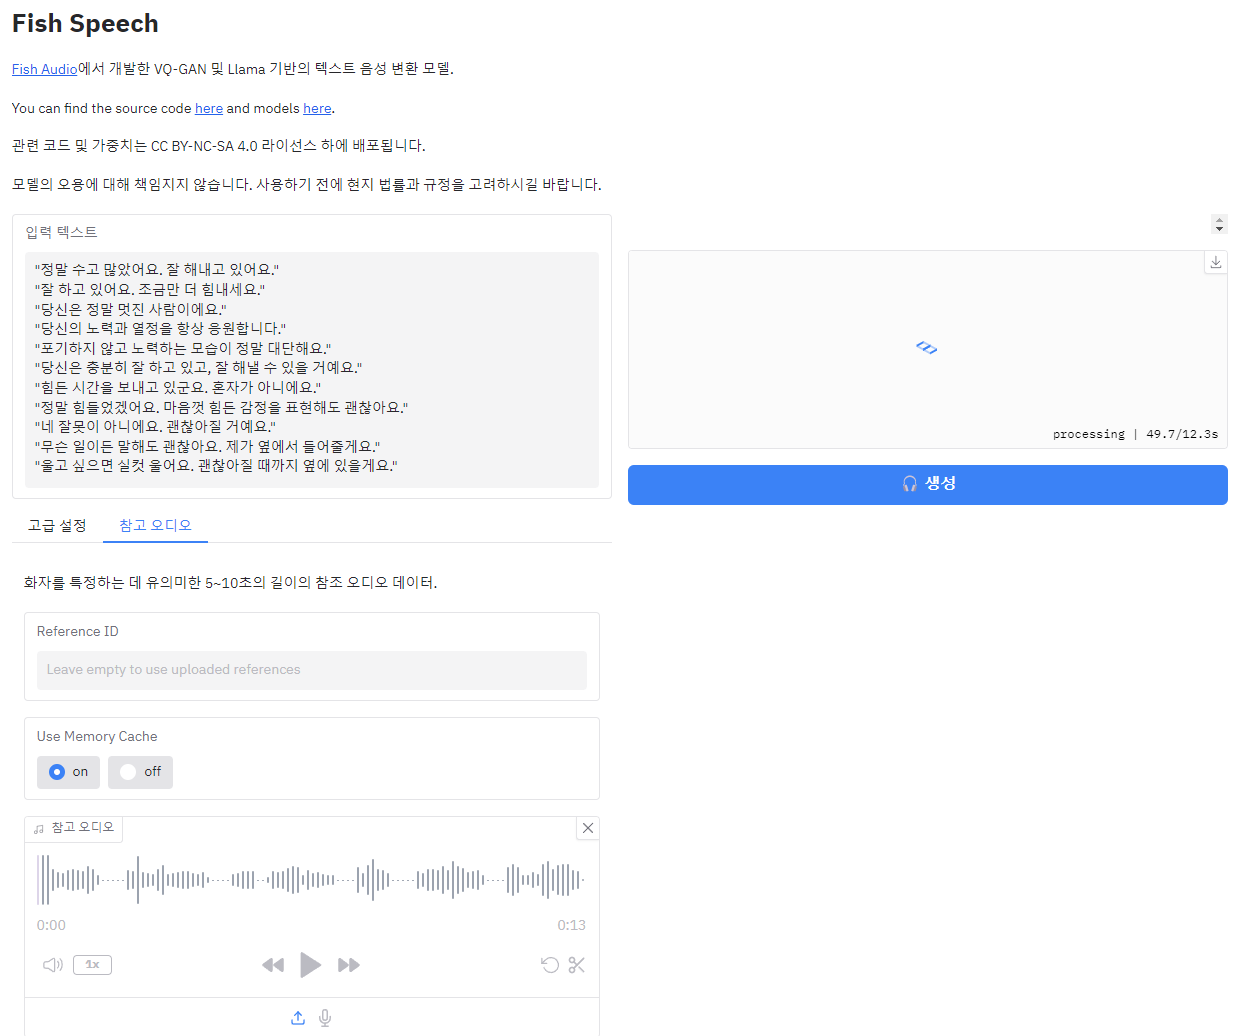Click the 'Use Memory Cache' label

pyautogui.click(x=97, y=736)
